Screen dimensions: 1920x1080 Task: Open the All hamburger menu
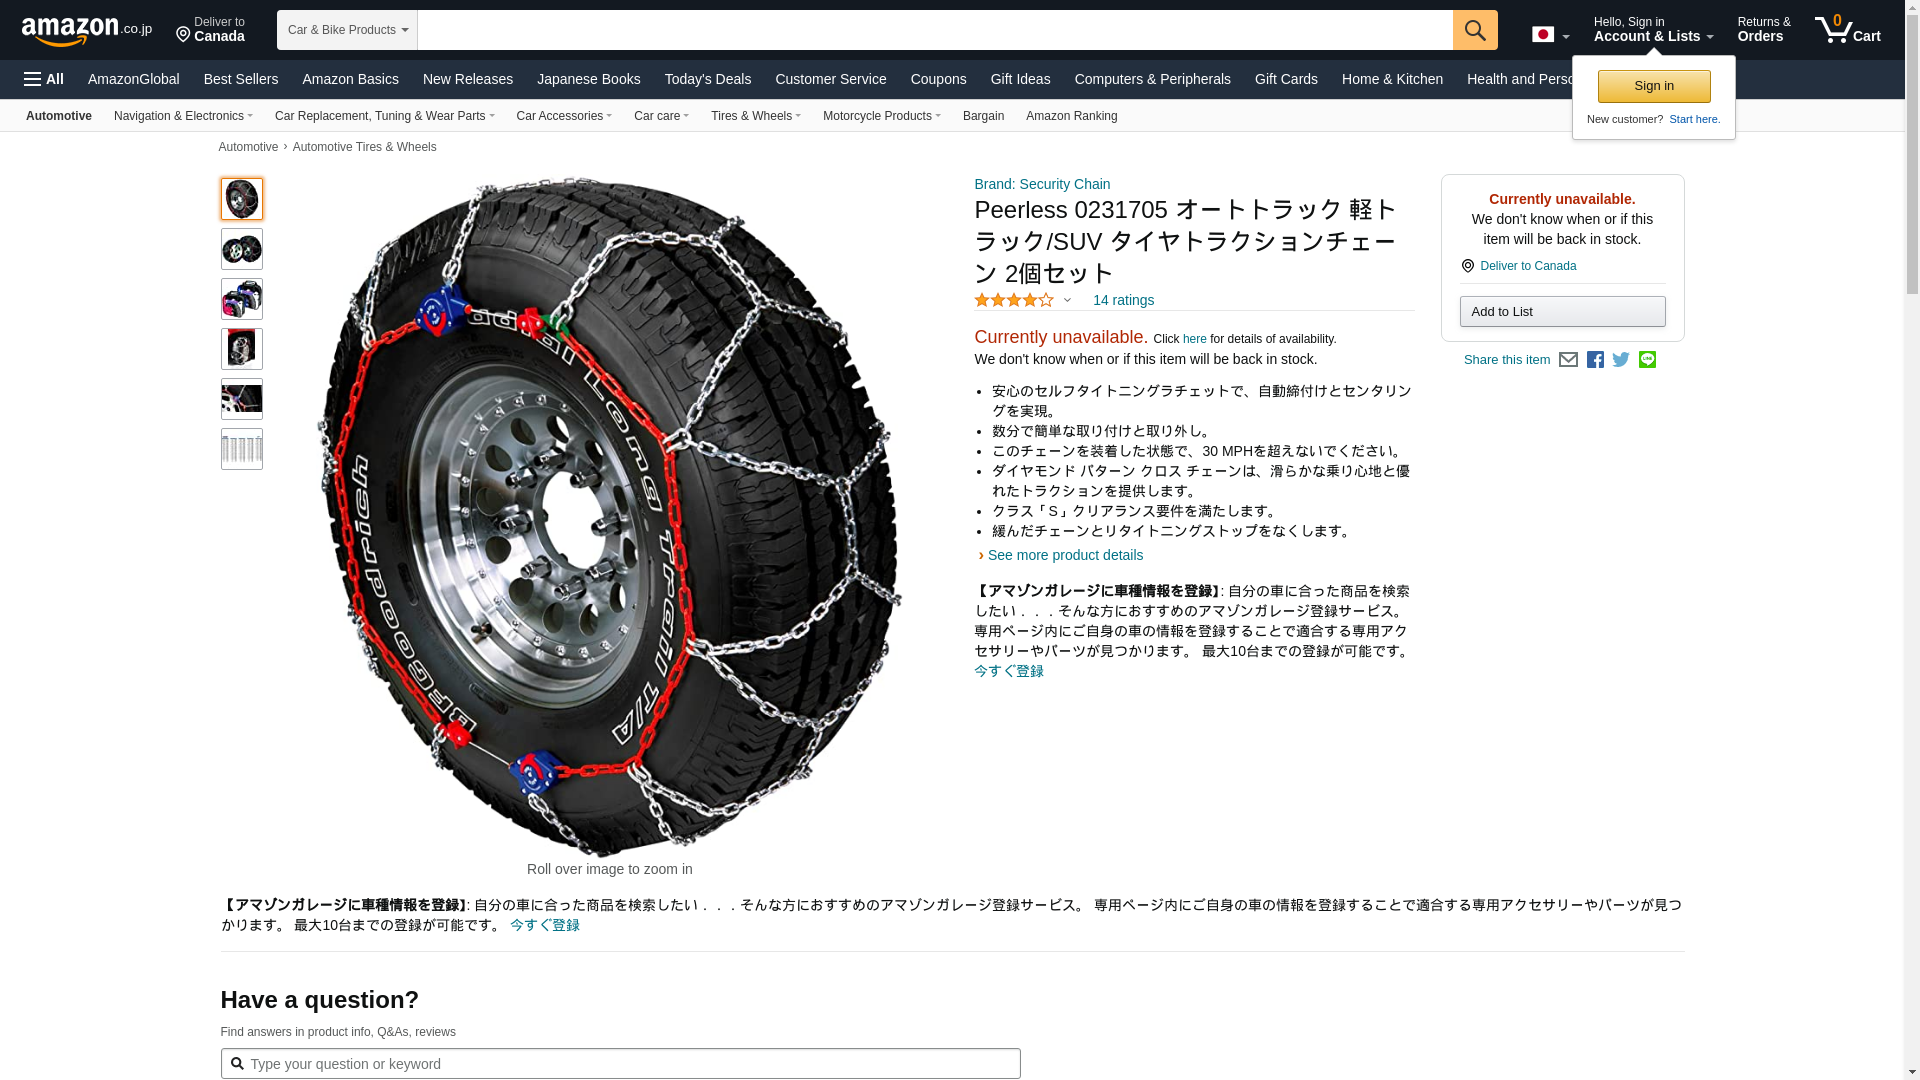point(44,79)
